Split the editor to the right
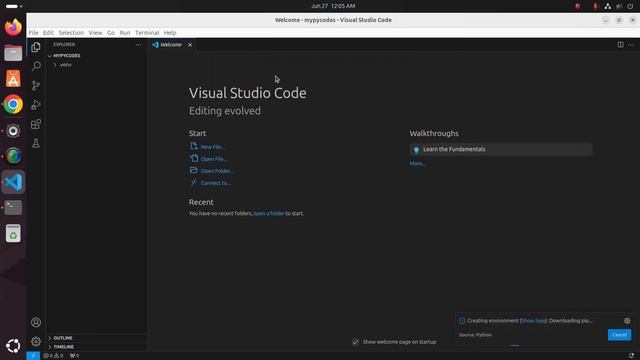Screen dimensions: 640x360 [620, 44]
